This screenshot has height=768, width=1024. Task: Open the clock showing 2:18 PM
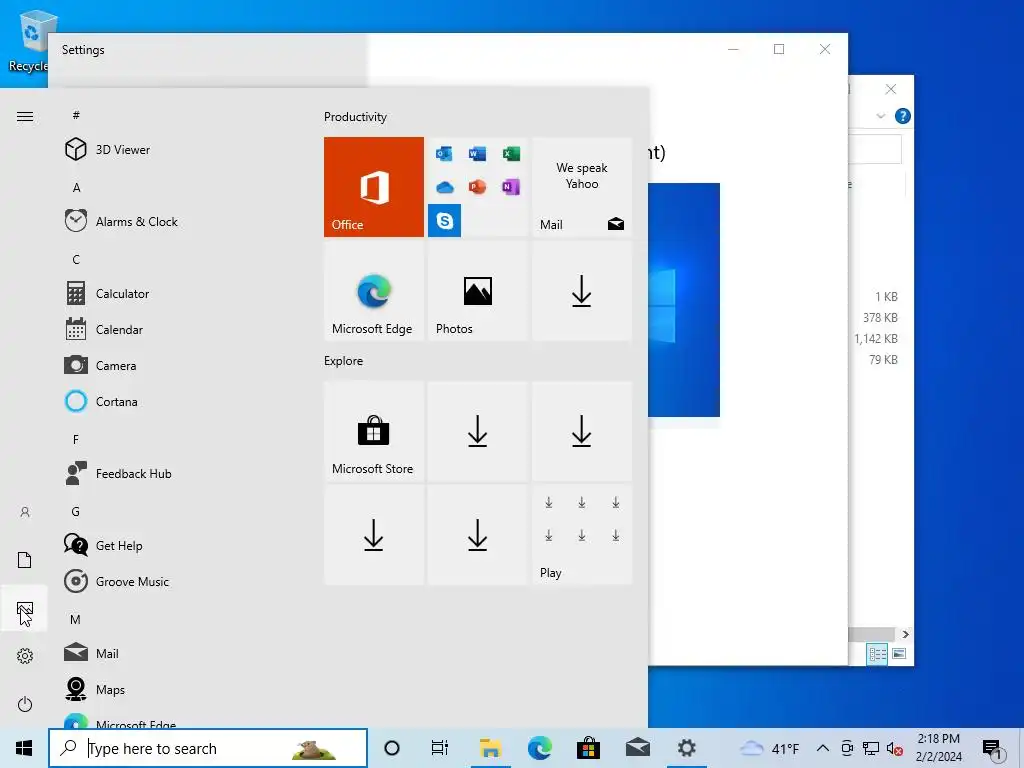(938, 748)
